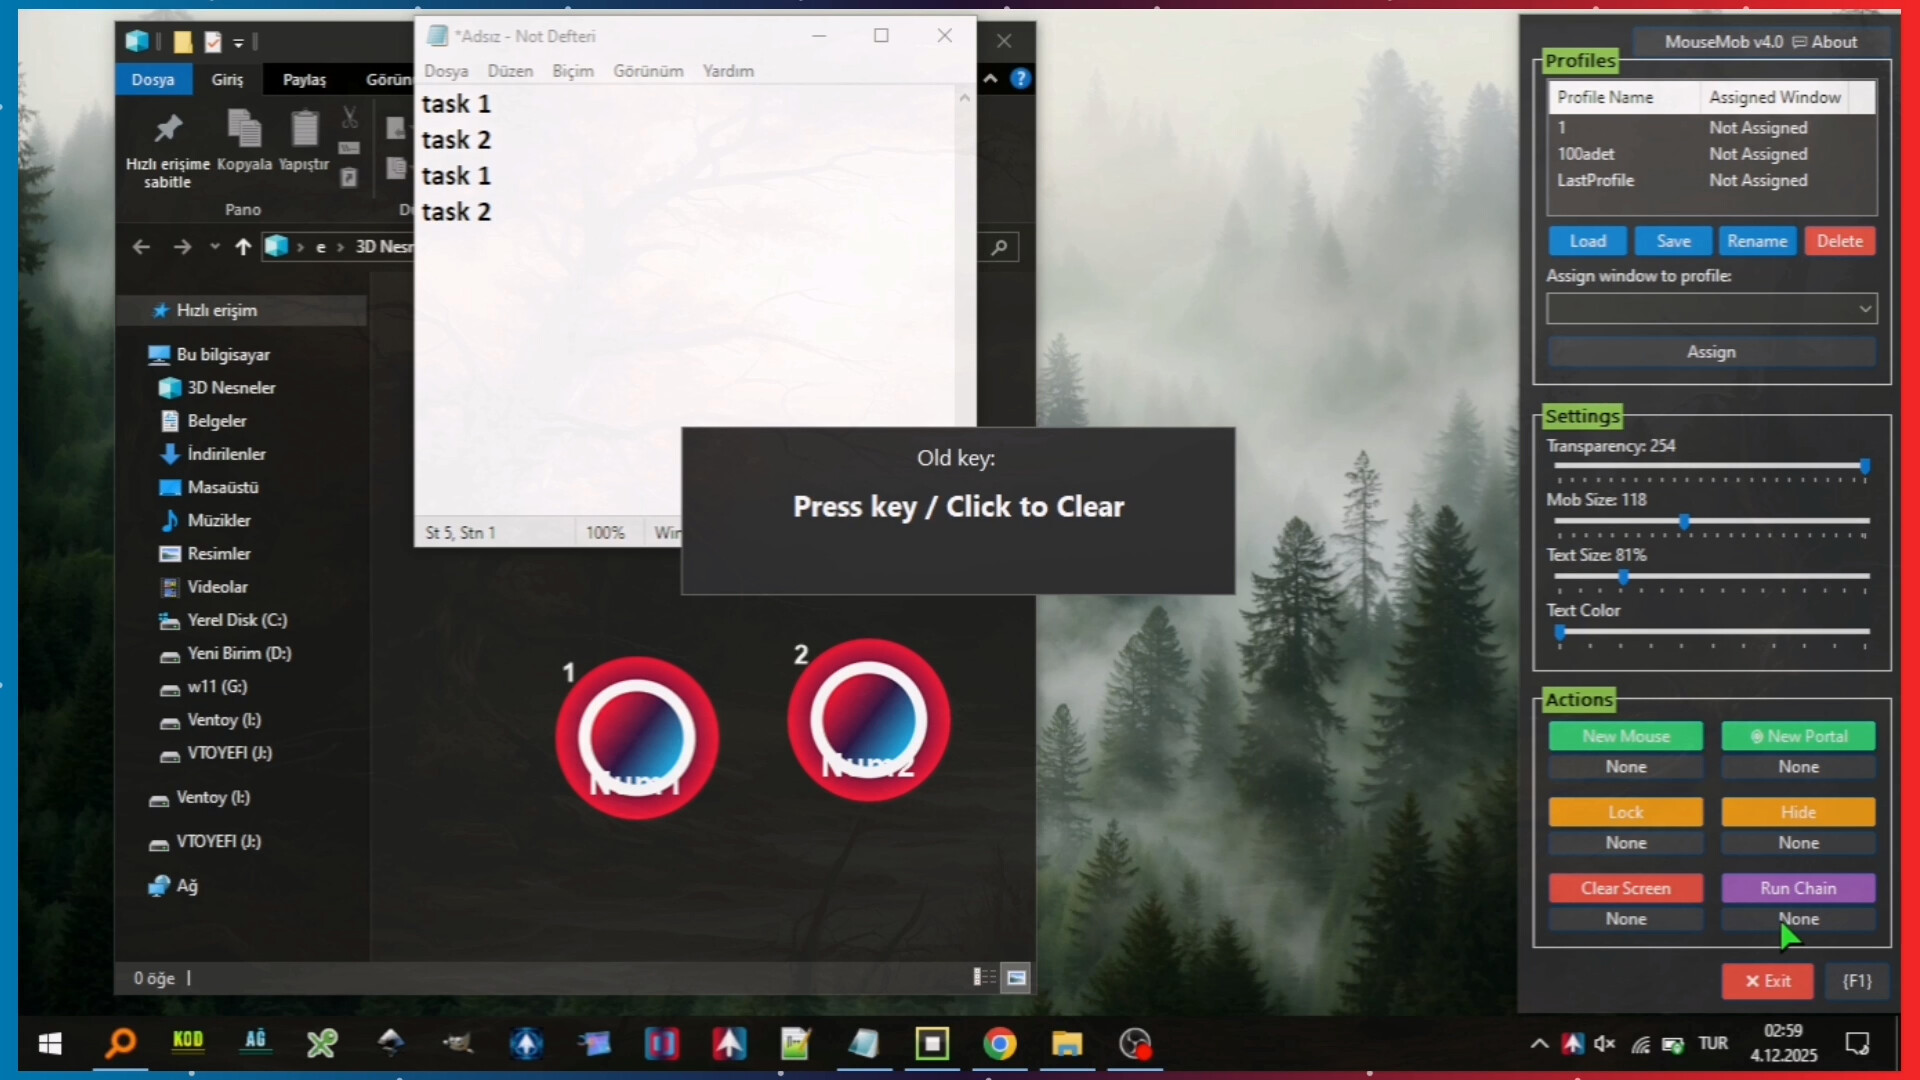Image resolution: width=1920 pixels, height=1080 pixels.
Task: Open OBS Studio from the taskbar
Action: (1135, 1044)
